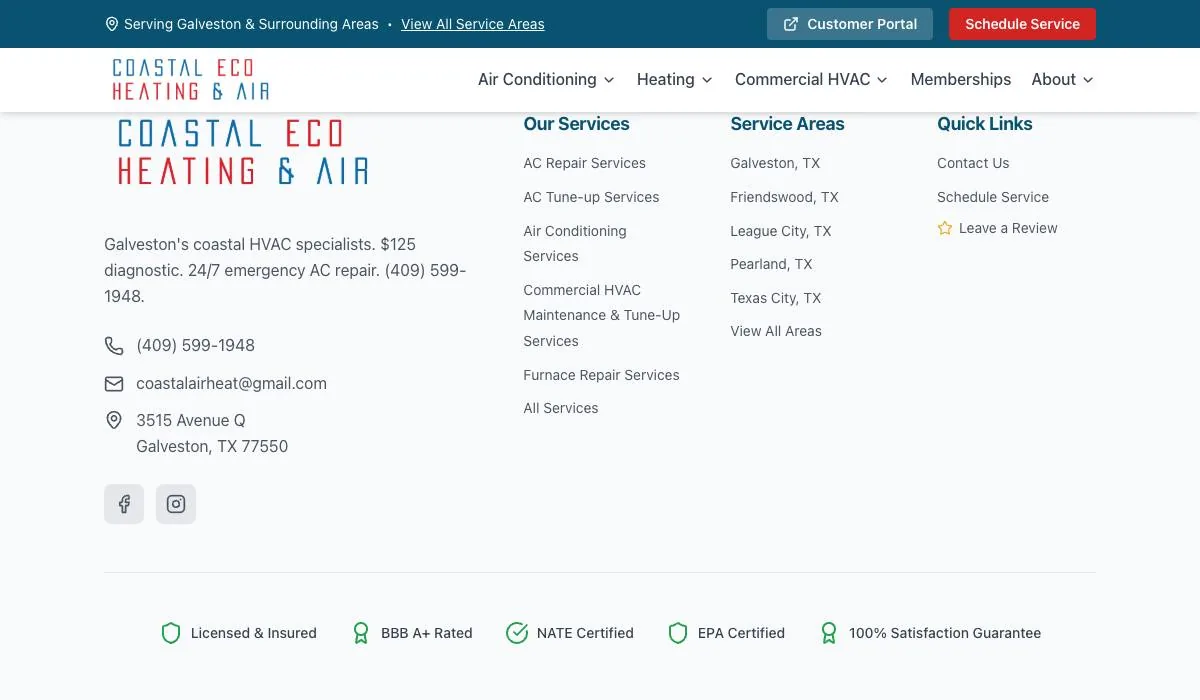Click the ribbon icon for 100% Satisfaction Guarantee
The width and height of the screenshot is (1200, 700).
tap(829, 633)
